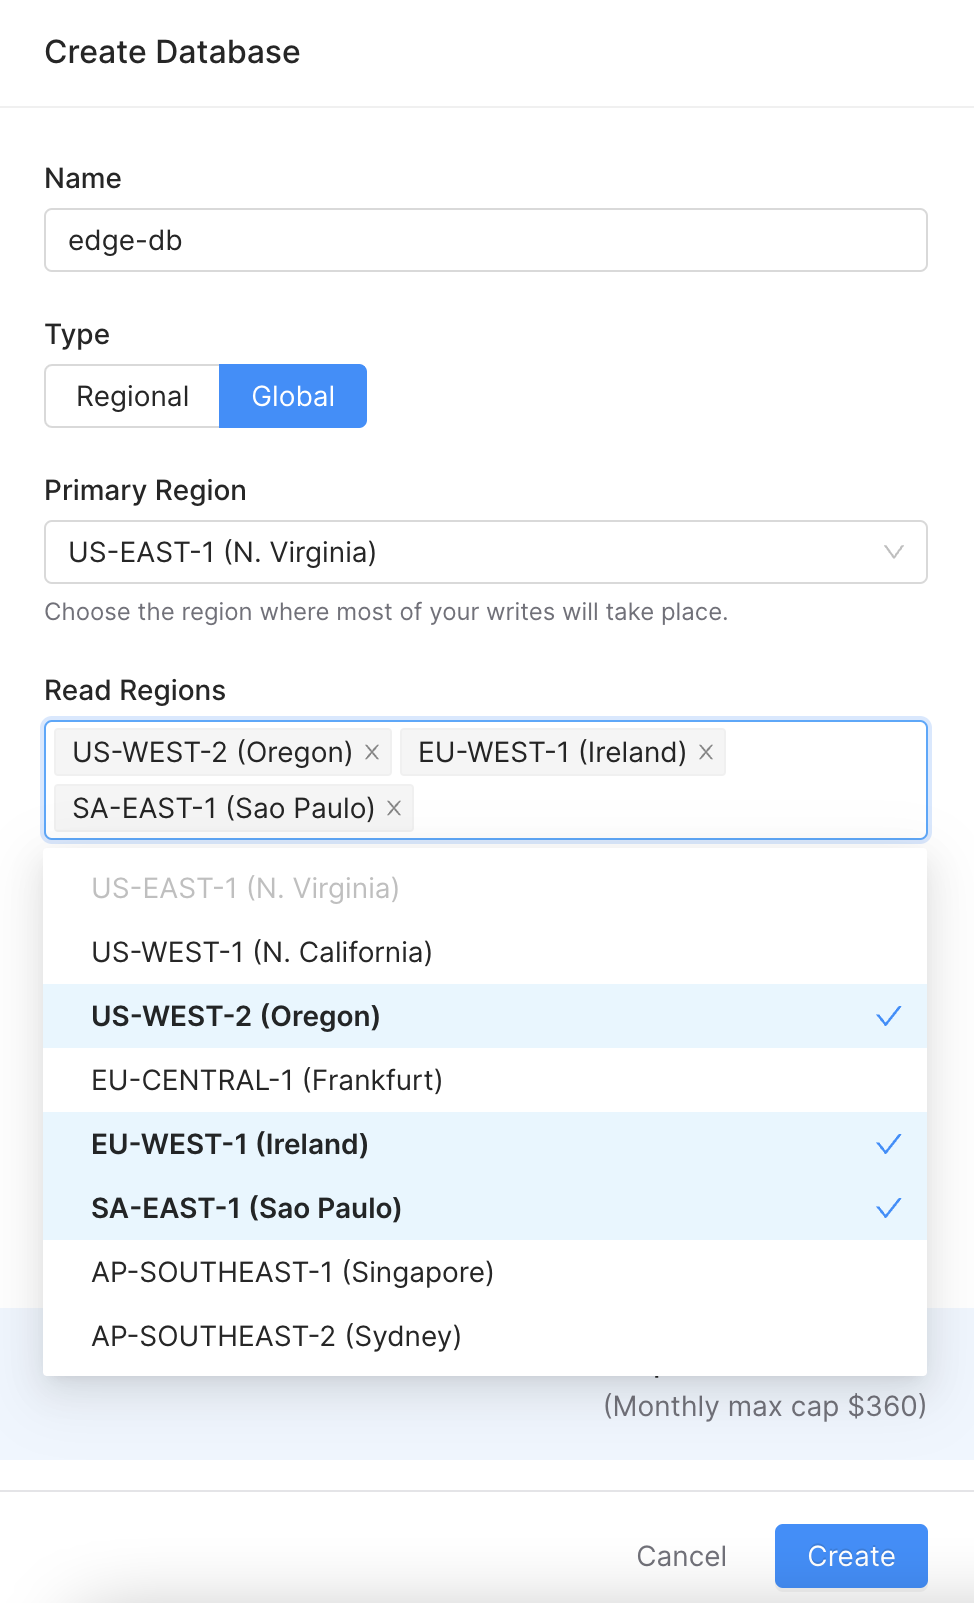Pick AP-SOUTHEAST-2 (Sydney) option
The width and height of the screenshot is (974, 1603).
click(276, 1336)
